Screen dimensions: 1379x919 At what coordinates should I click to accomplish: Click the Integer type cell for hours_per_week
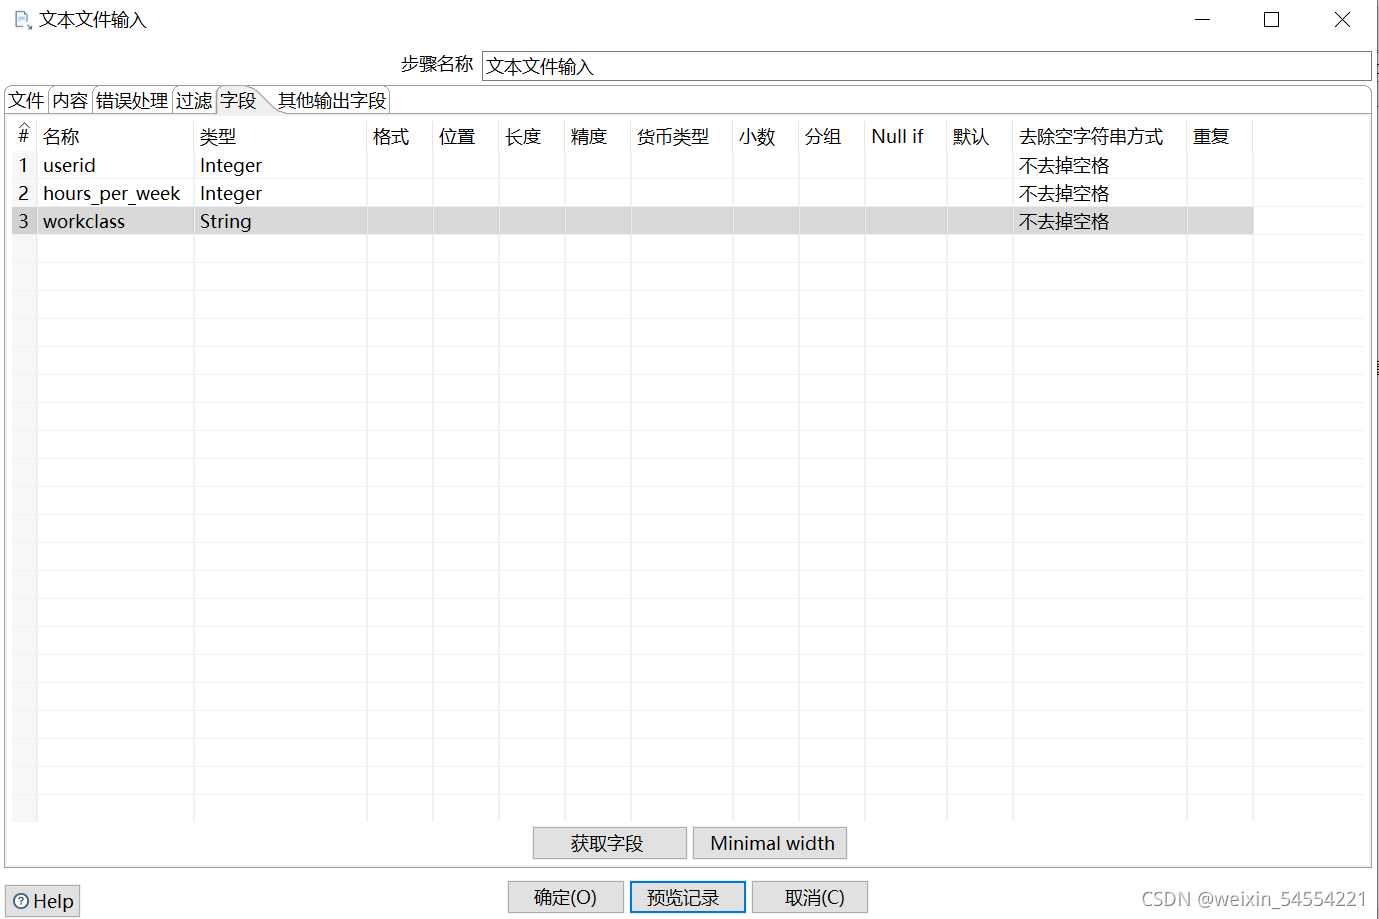click(280, 193)
